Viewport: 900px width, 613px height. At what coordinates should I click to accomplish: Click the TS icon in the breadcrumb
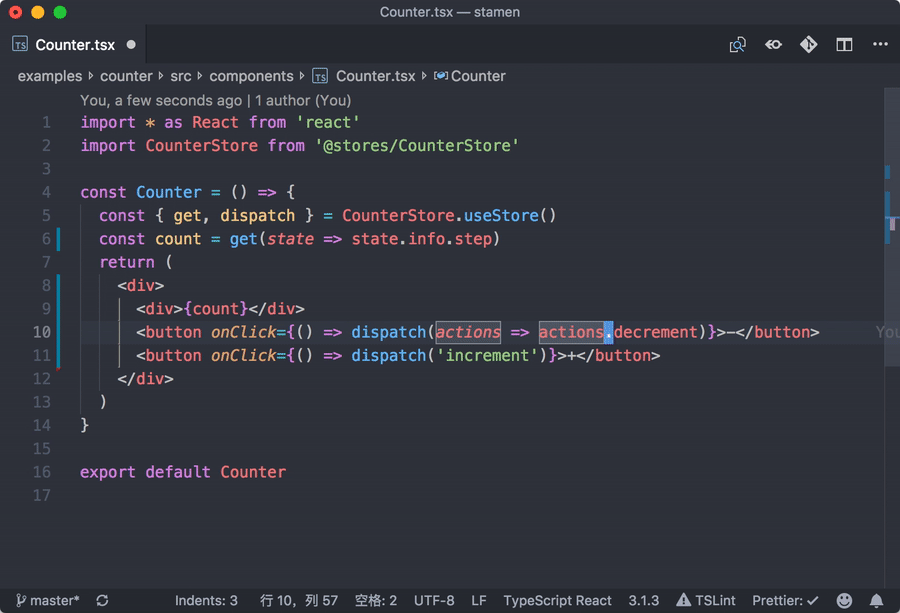coord(320,76)
